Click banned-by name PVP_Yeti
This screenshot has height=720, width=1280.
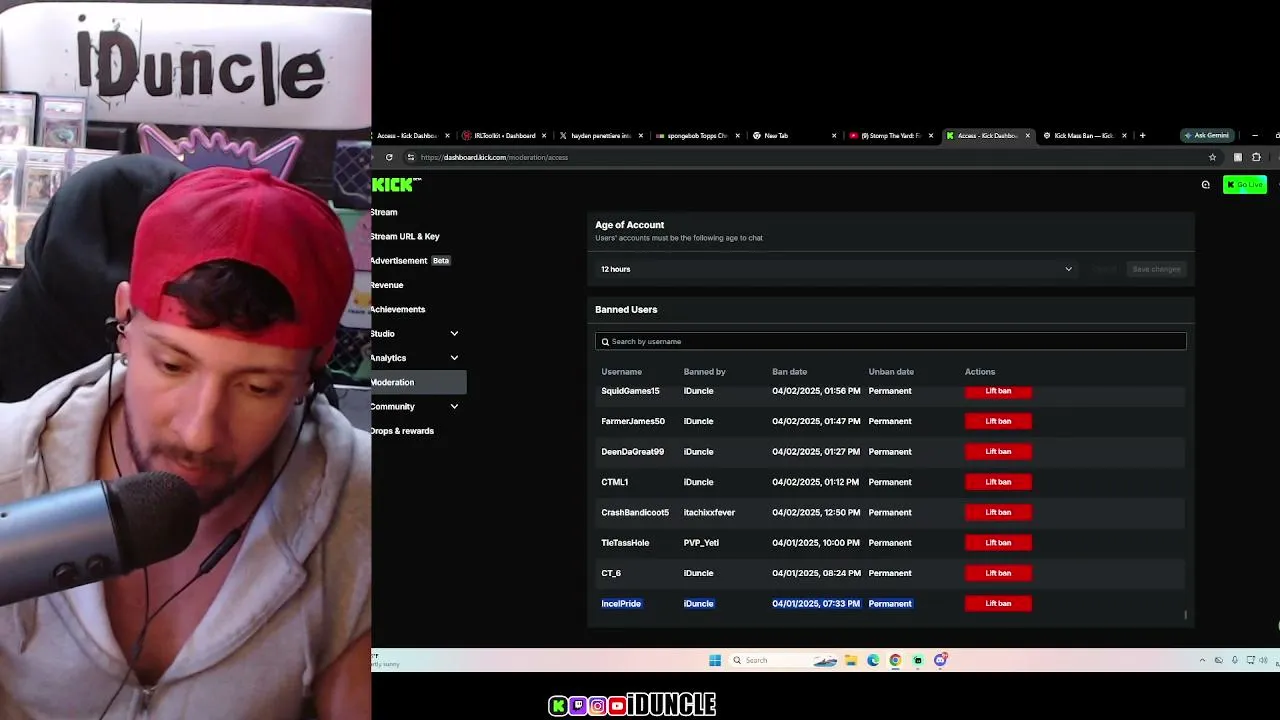[701, 543]
